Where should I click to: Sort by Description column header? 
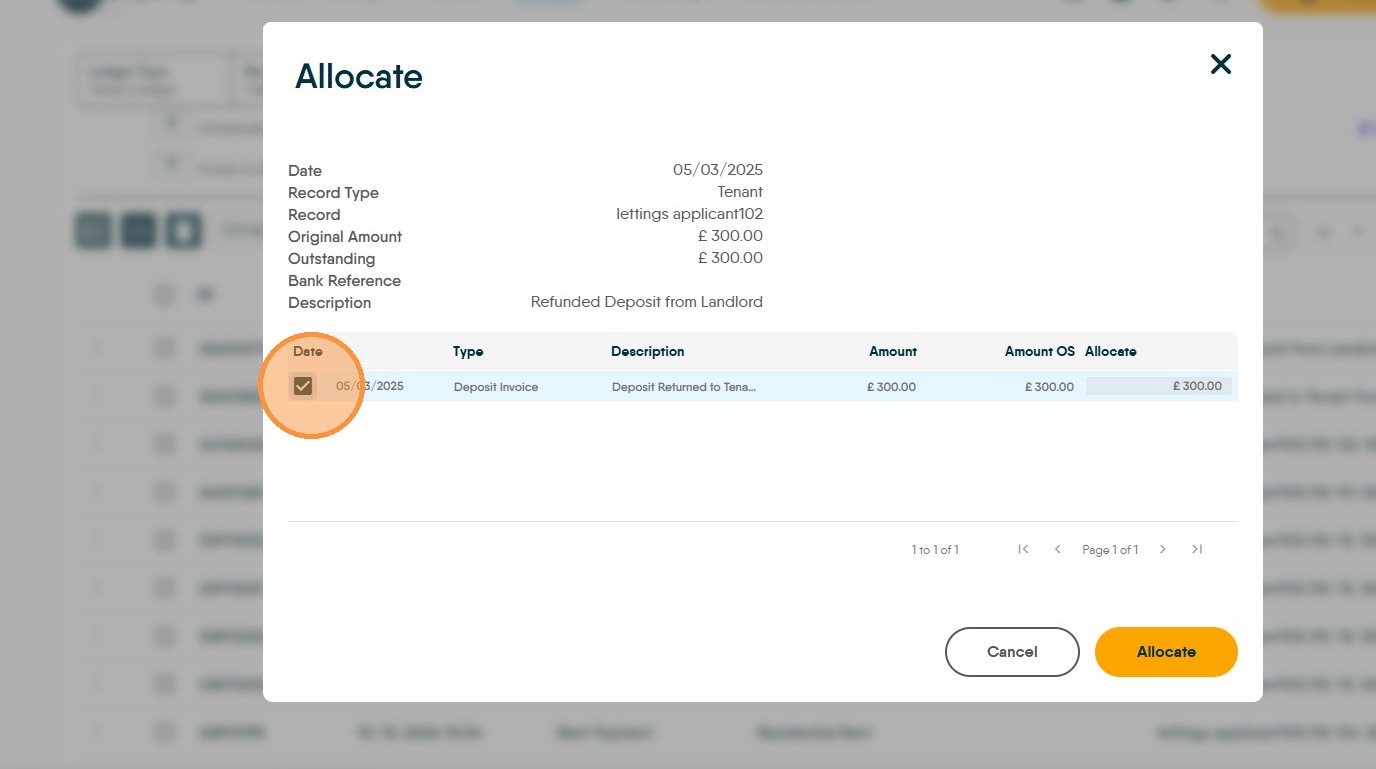[648, 352]
